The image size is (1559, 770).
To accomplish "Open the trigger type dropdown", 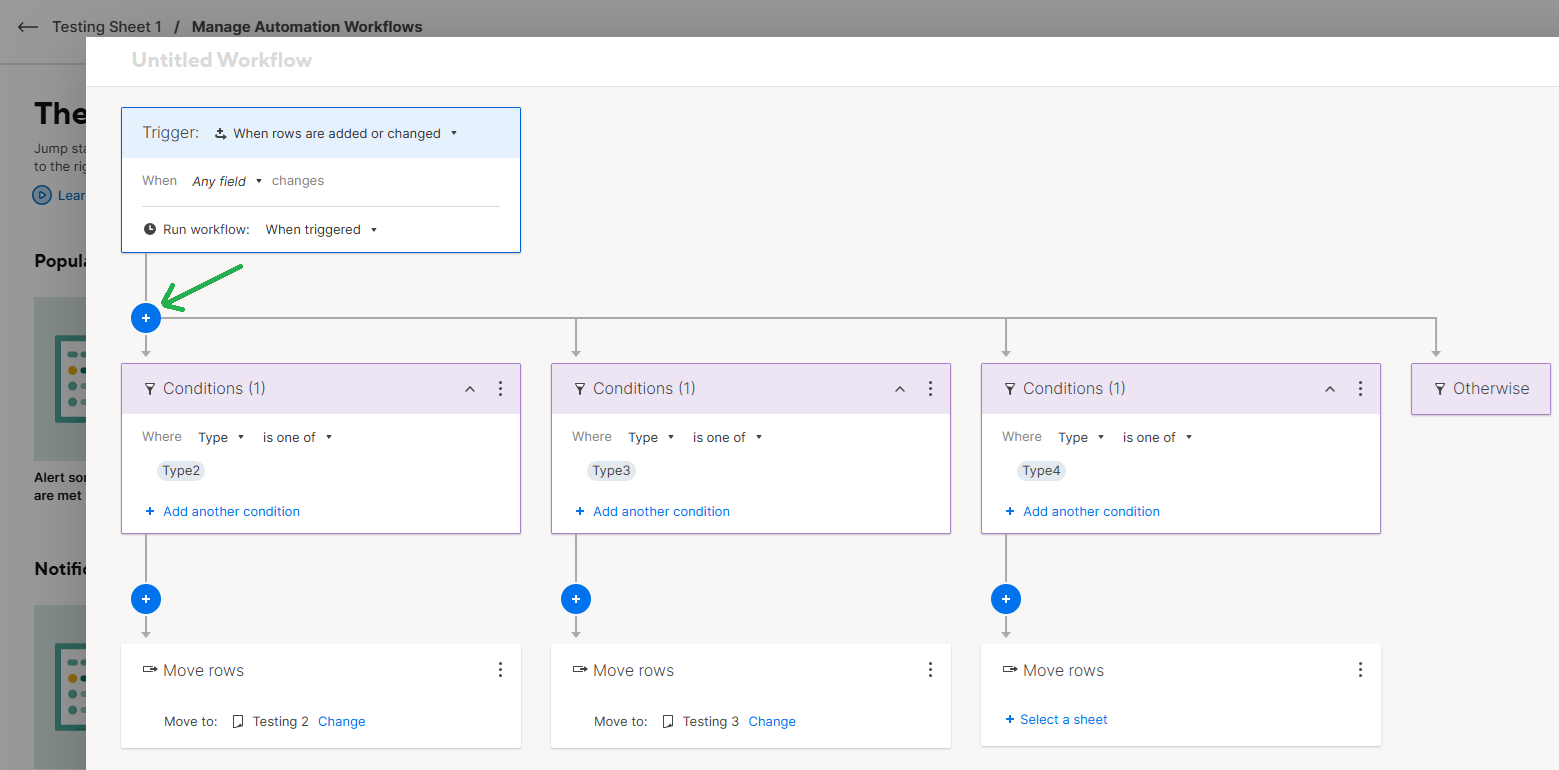I will 337,133.
